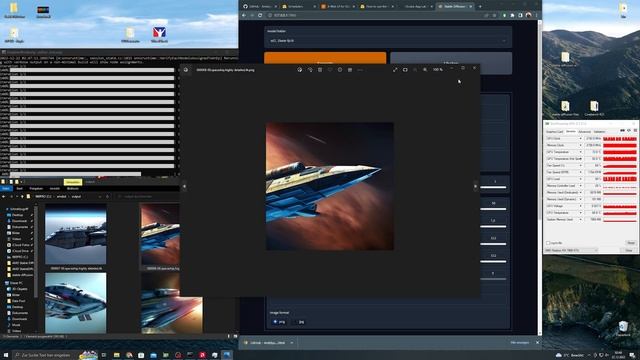Open Papierkorb on the desktop
This screenshot has width=640, height=360.
click(623, 328)
